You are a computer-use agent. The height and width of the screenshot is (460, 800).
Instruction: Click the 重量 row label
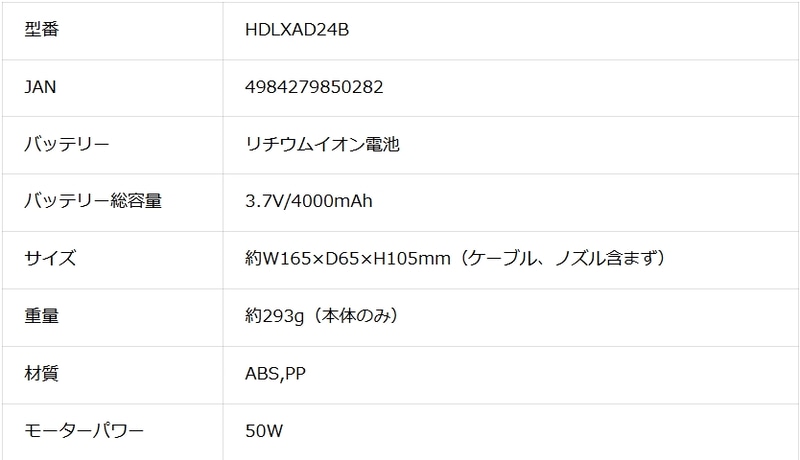[x=42, y=318]
